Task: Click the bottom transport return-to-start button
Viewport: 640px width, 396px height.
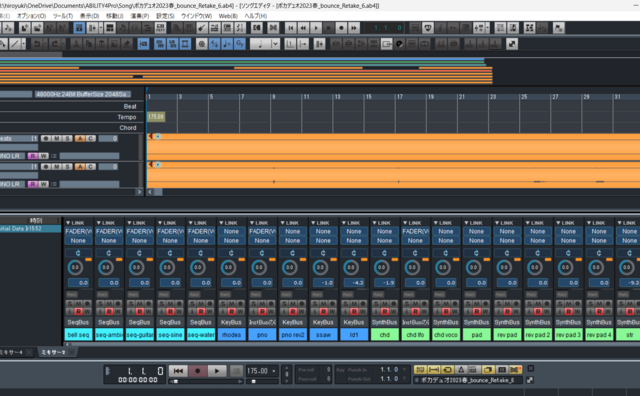Action: pos(178,371)
